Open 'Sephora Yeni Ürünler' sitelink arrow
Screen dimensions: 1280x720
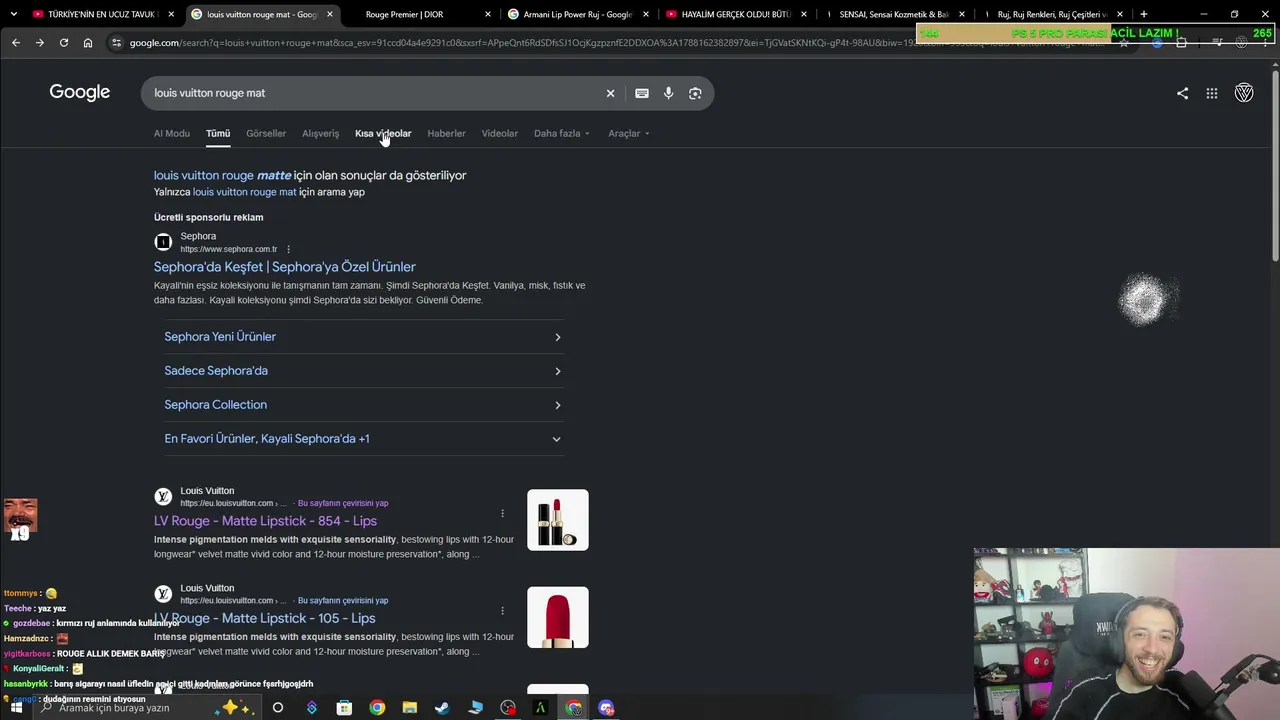tap(557, 337)
